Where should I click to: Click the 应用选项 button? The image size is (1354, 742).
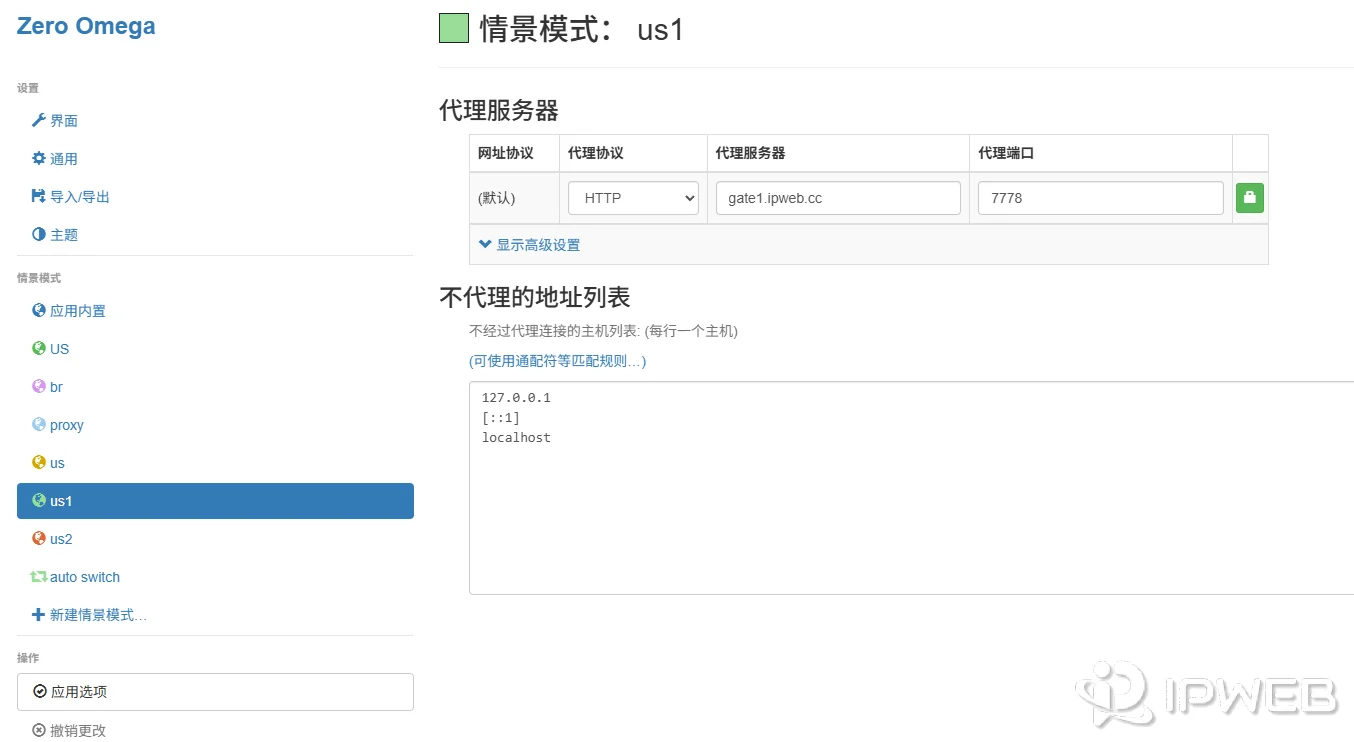point(215,691)
